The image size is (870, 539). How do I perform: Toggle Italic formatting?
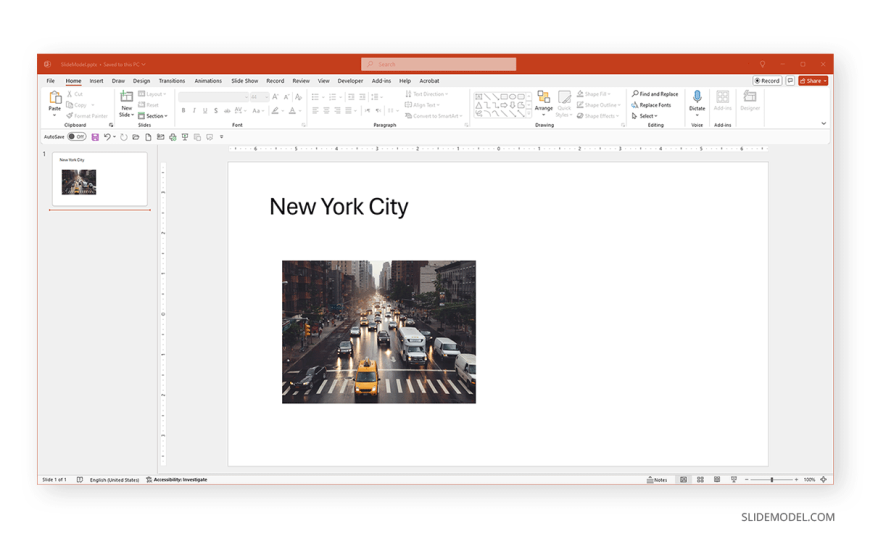[x=194, y=111]
